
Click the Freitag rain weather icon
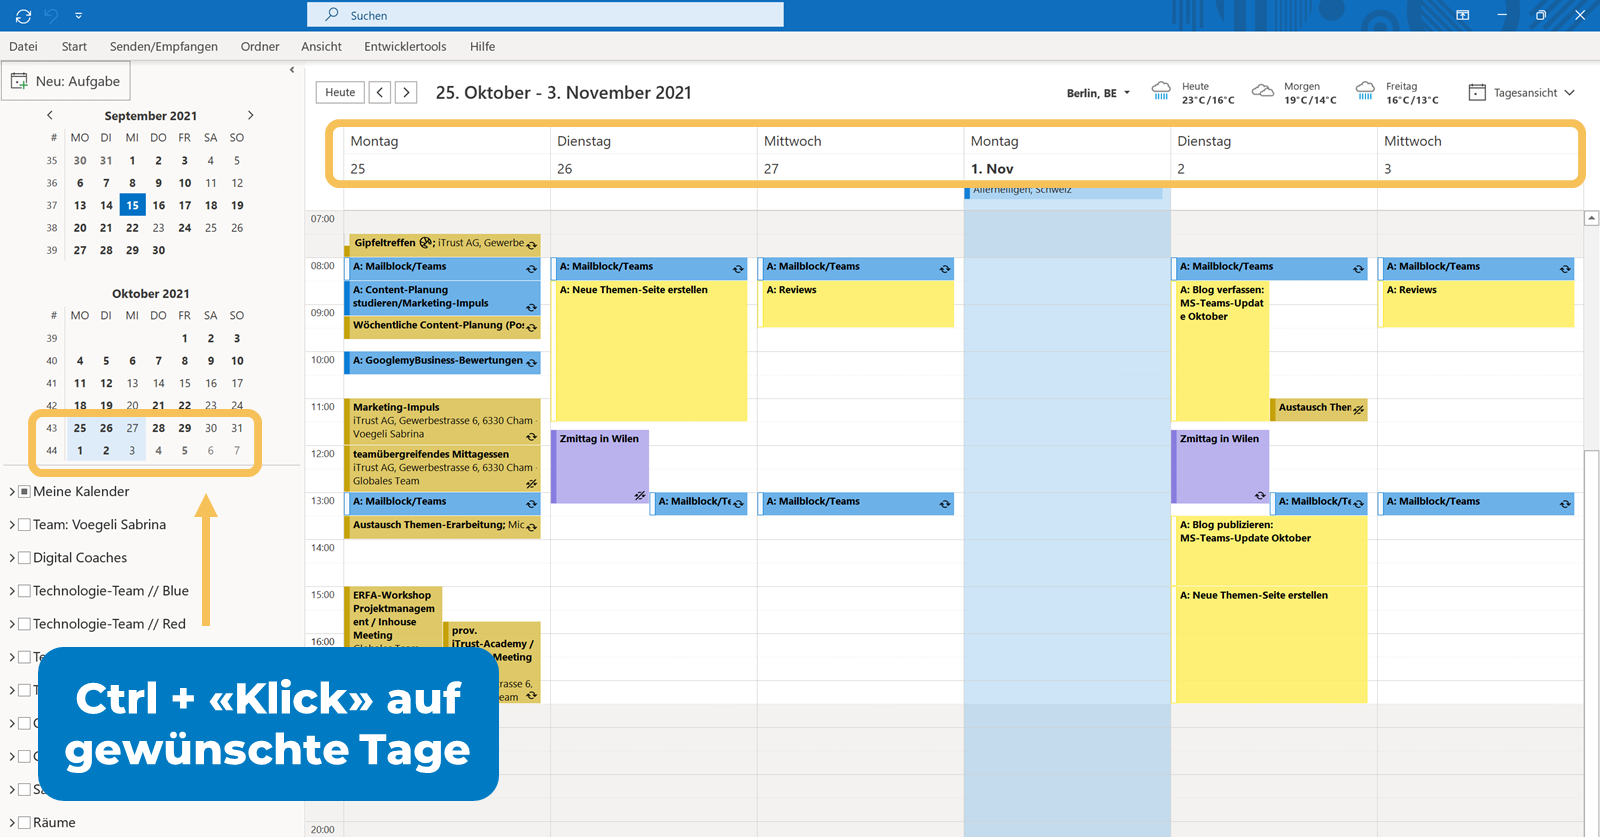click(1365, 91)
